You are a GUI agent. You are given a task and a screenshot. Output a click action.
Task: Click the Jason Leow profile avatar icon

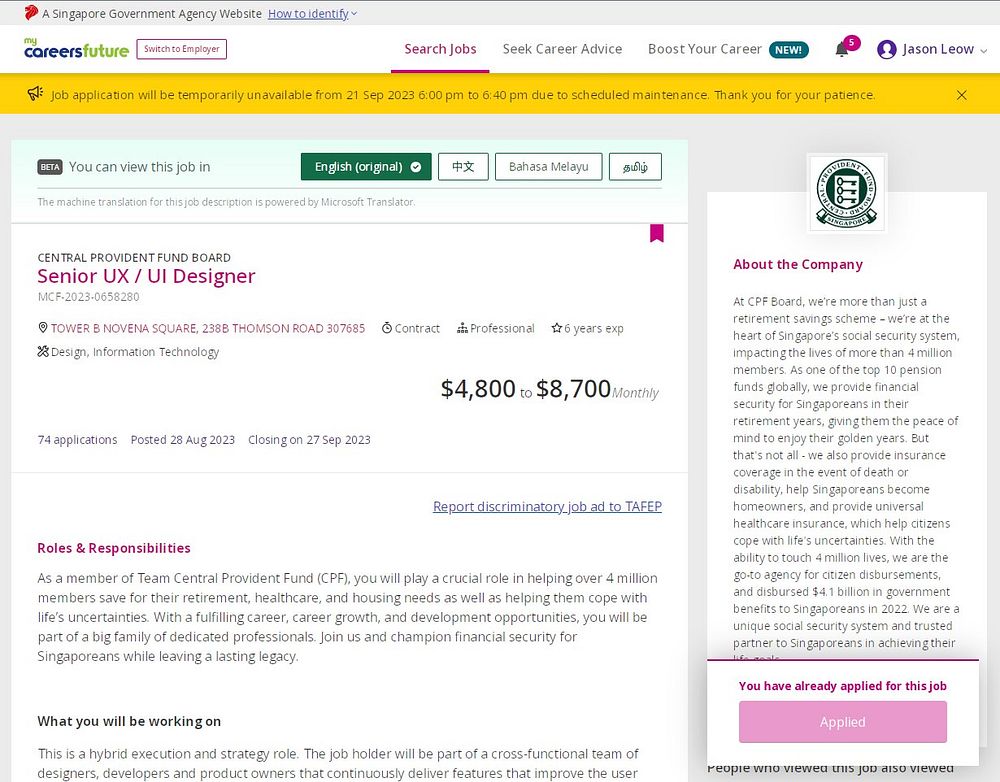886,49
